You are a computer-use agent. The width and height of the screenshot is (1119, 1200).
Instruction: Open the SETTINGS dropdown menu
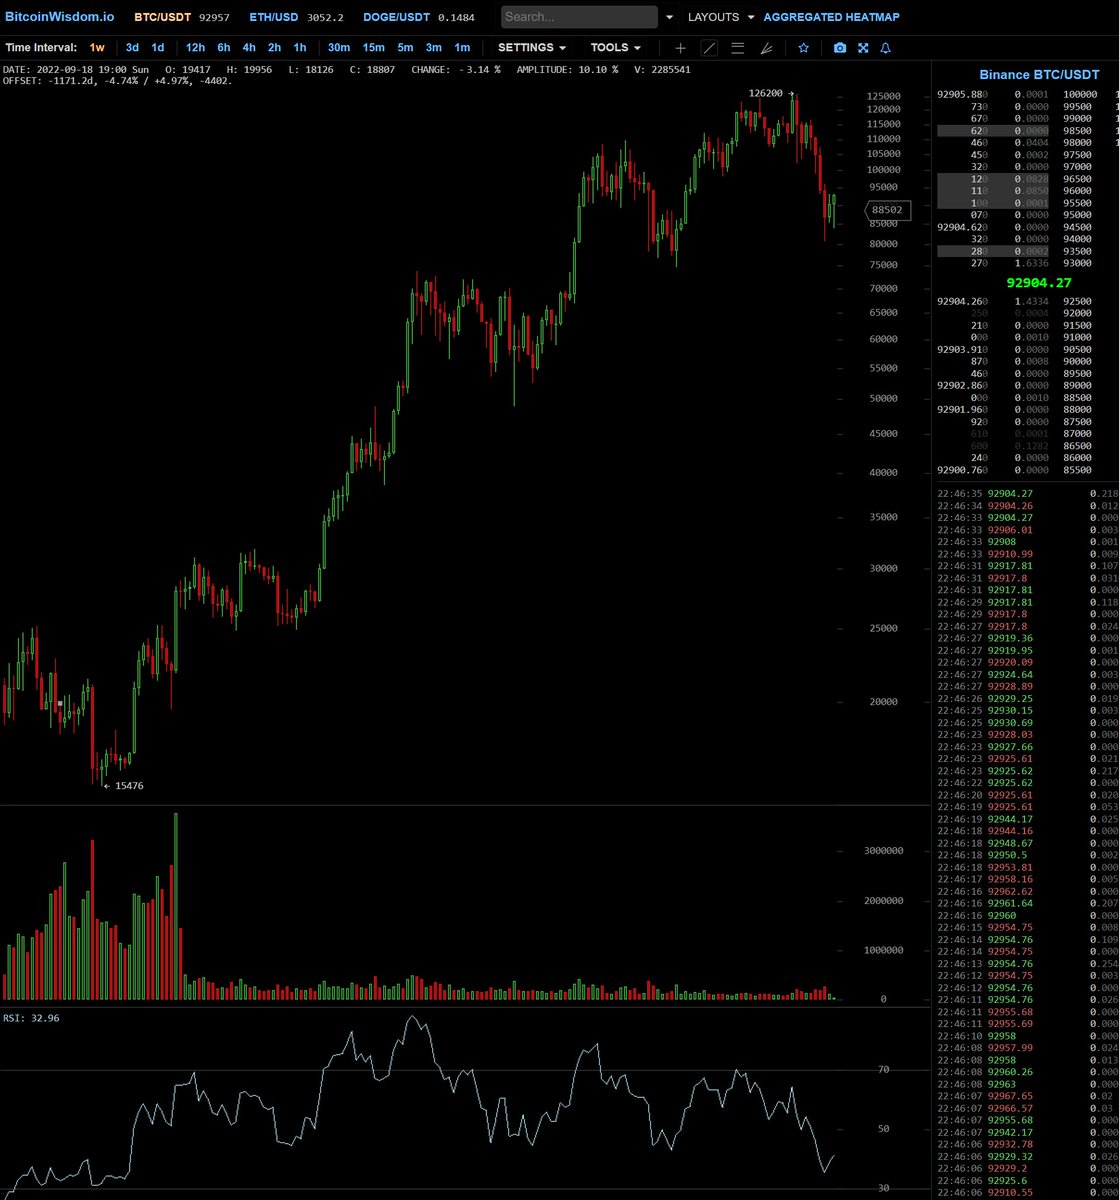coord(532,47)
